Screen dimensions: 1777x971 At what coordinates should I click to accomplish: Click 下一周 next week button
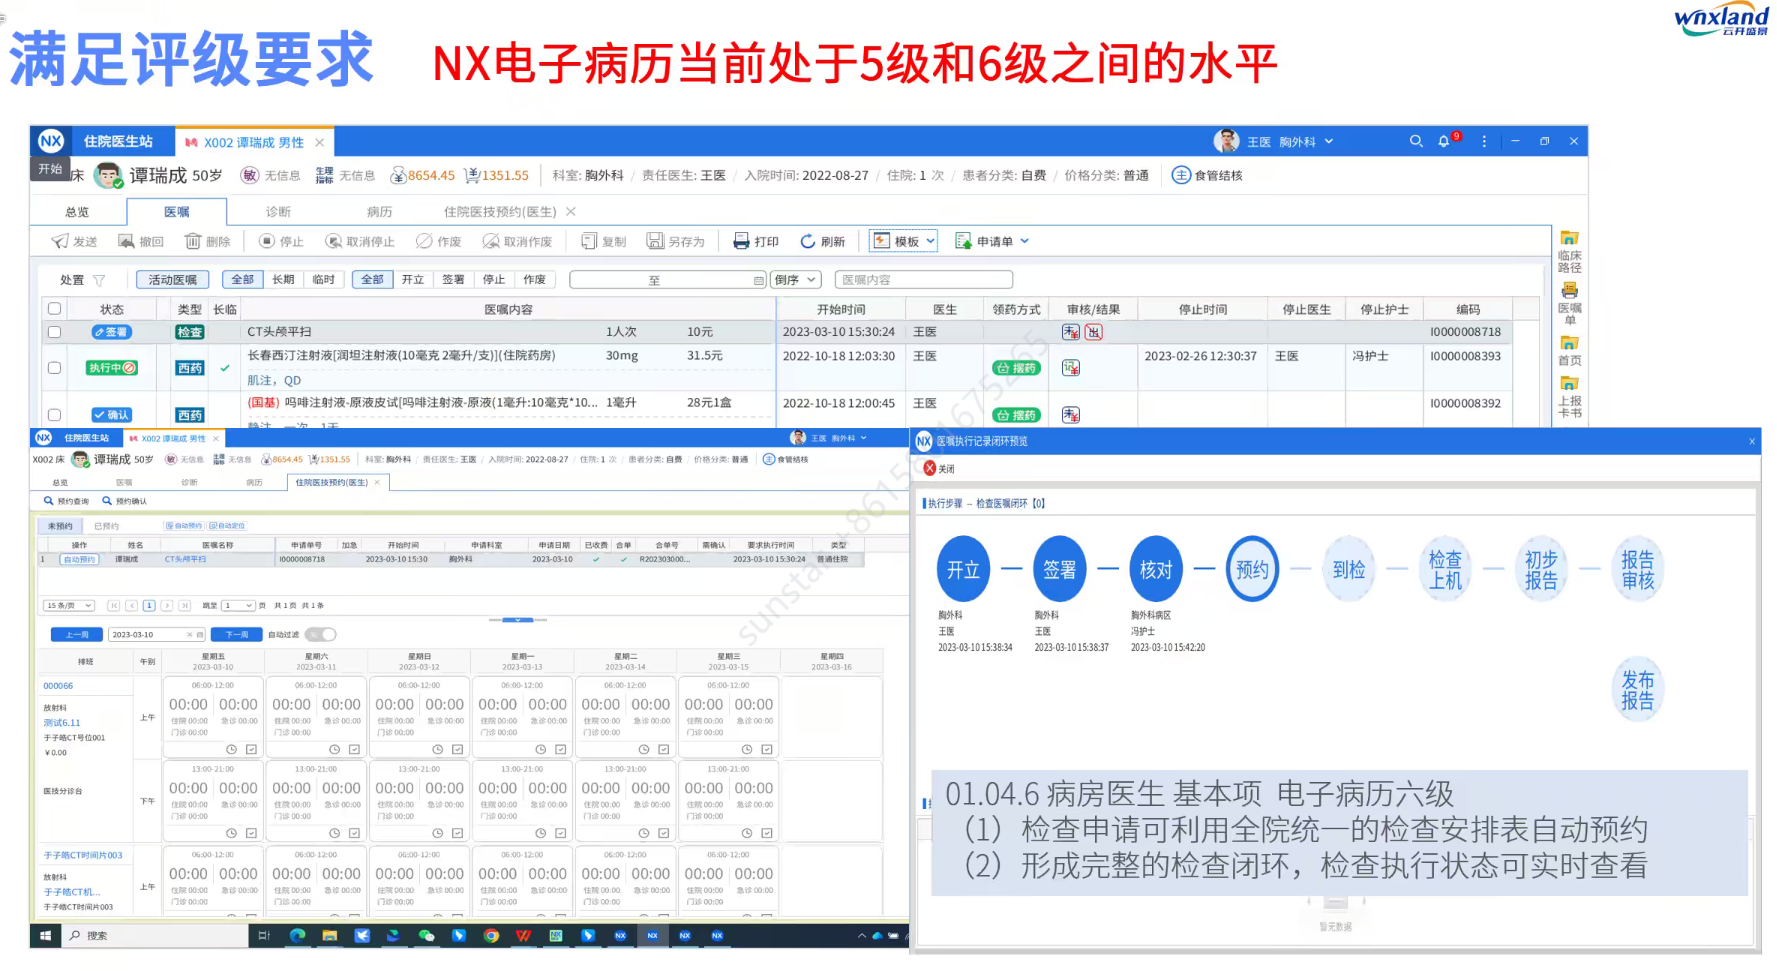[236, 635]
